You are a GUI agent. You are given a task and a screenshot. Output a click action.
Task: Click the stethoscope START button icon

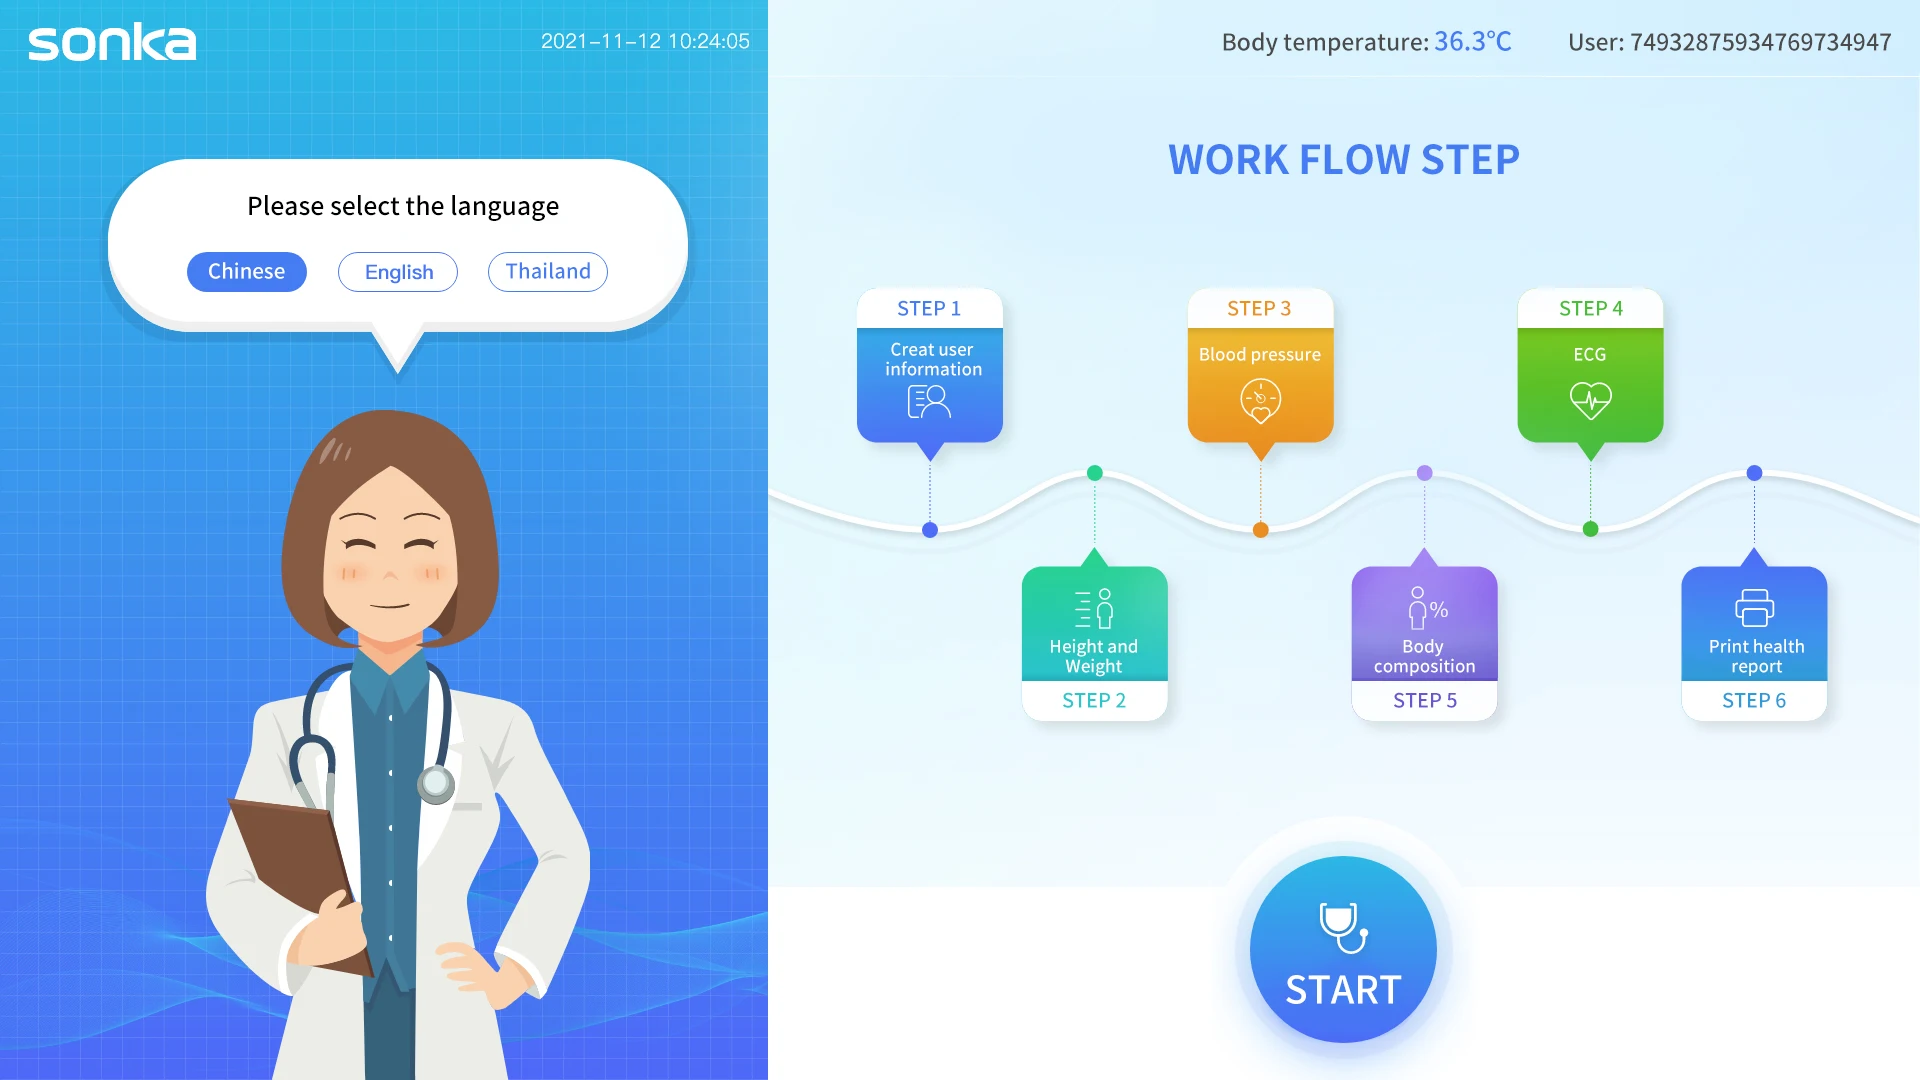pyautogui.click(x=1344, y=922)
